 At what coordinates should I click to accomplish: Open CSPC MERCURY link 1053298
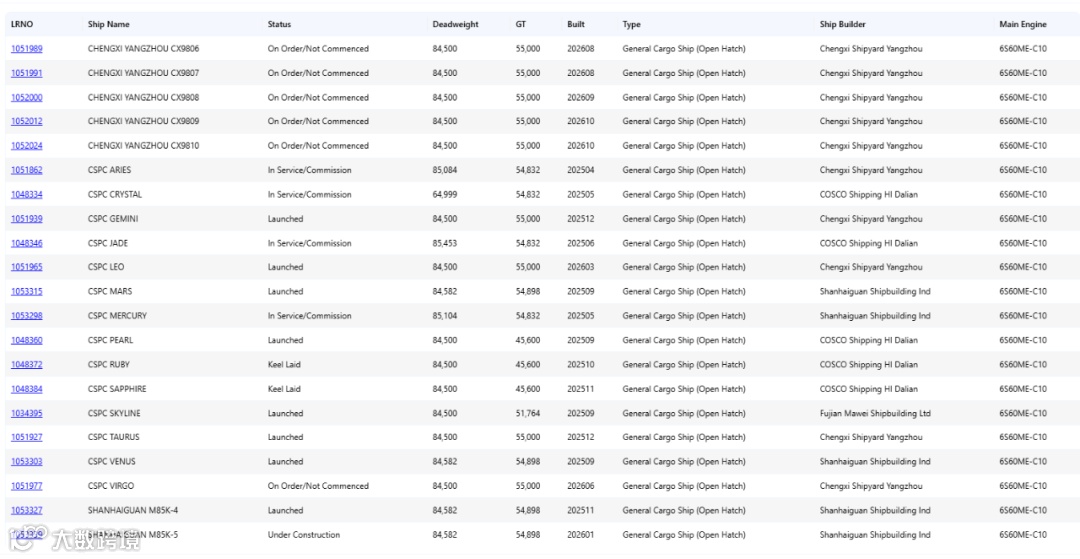tap(26, 316)
